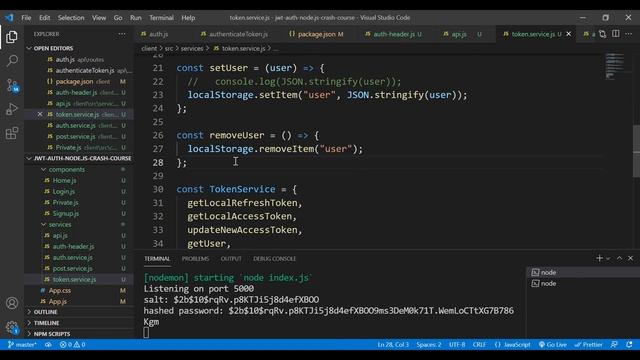Open Signup.js in the file tree
640x360 pixels.
coord(66,213)
